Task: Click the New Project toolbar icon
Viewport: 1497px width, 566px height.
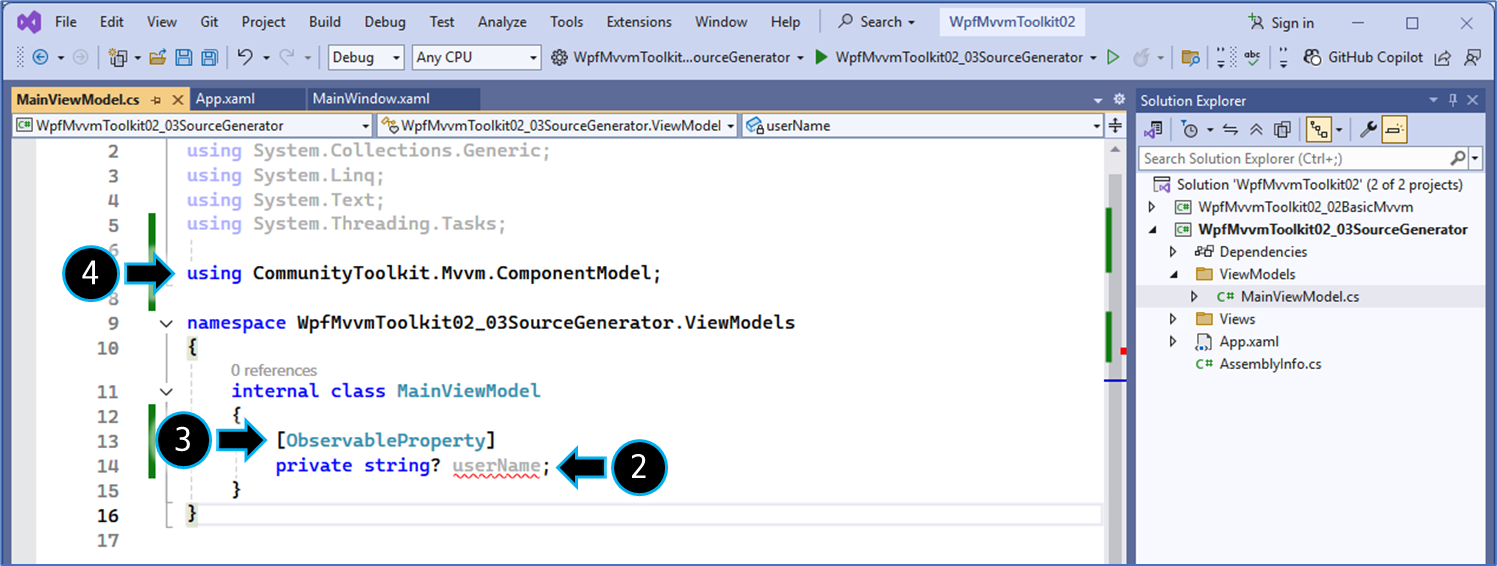Action: (x=118, y=58)
